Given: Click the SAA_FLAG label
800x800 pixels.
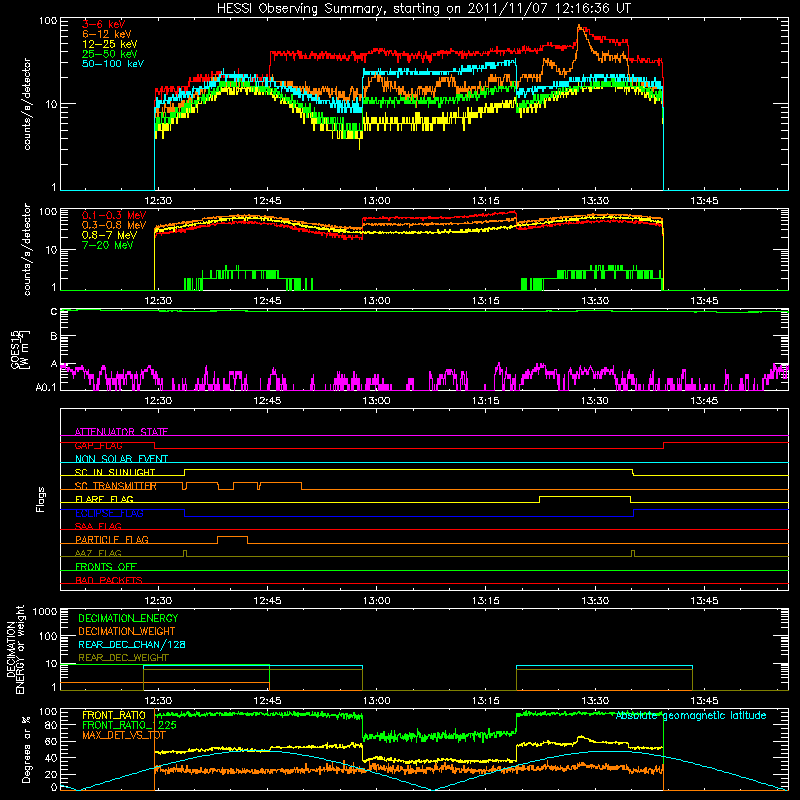Looking at the screenshot, I should pos(98,527).
